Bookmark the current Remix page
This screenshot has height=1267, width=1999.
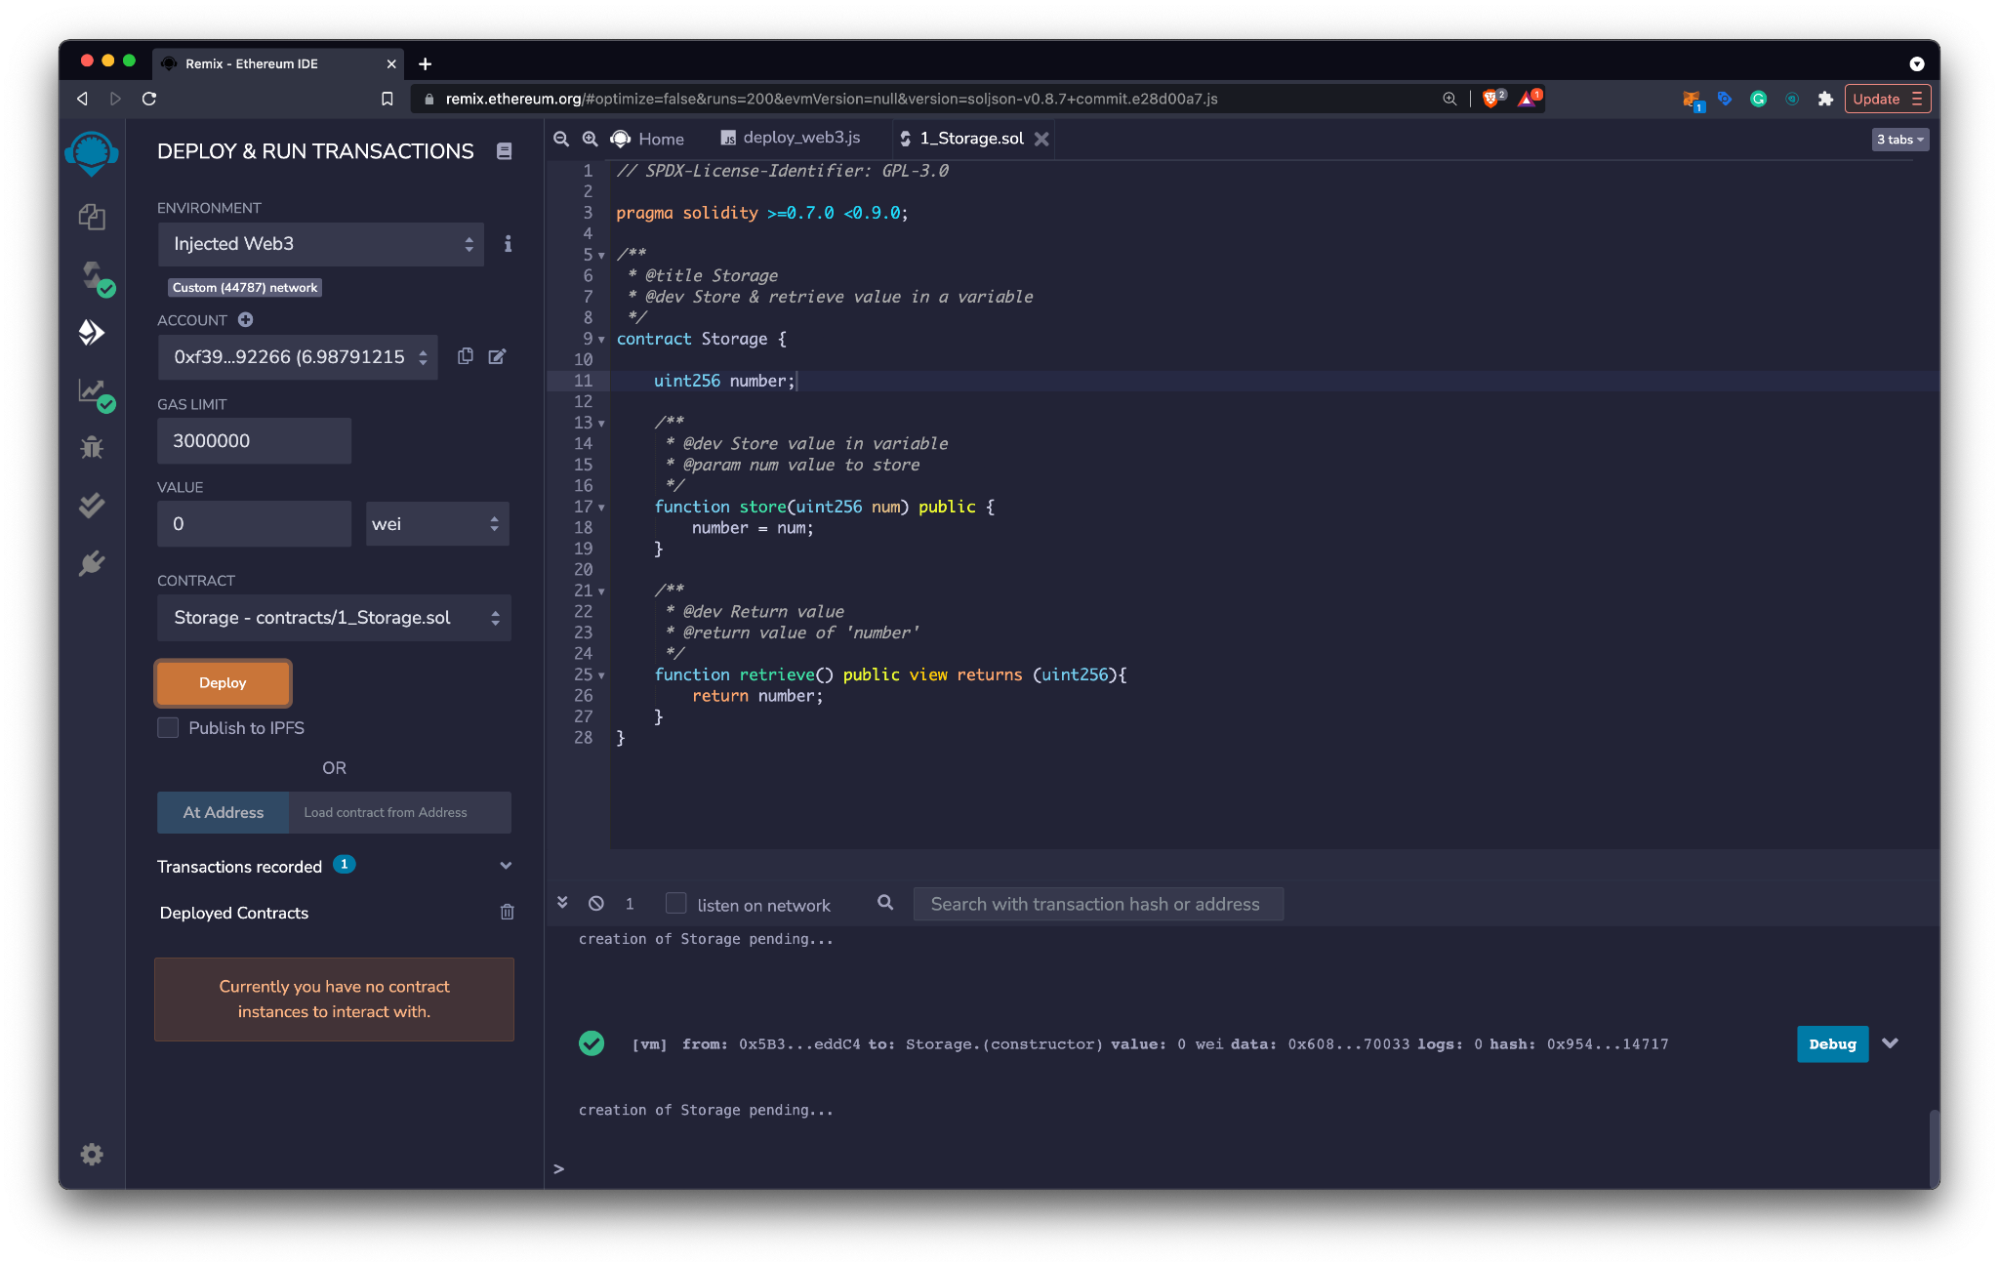389,99
